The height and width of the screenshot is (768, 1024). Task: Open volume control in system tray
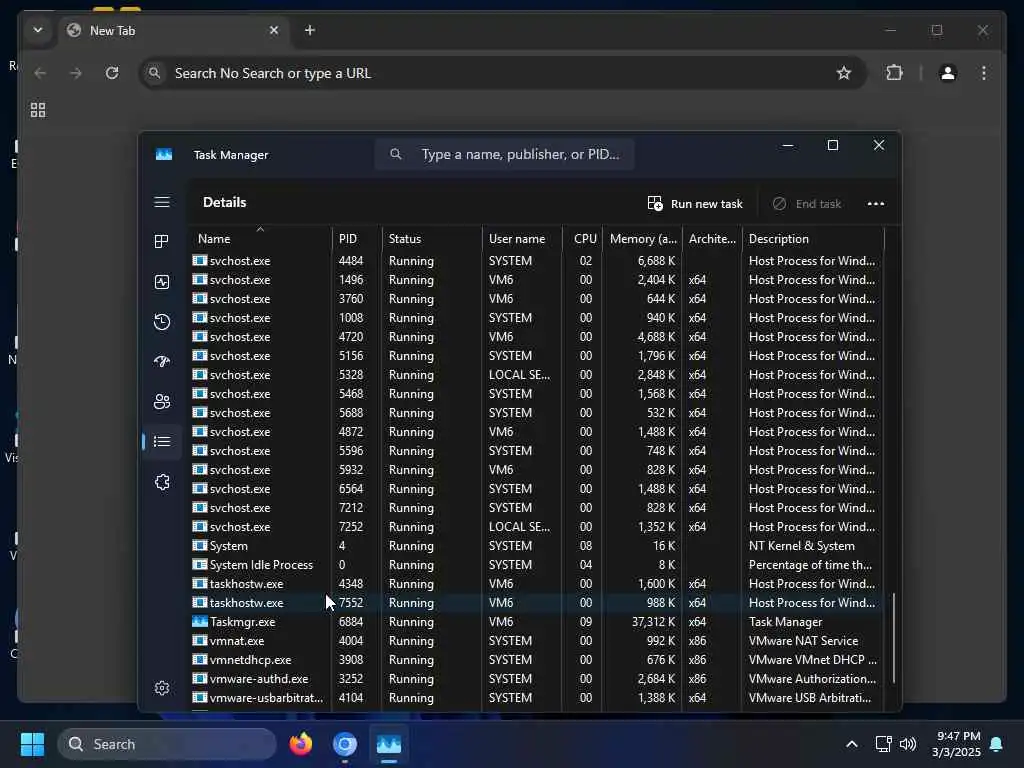pos(908,744)
